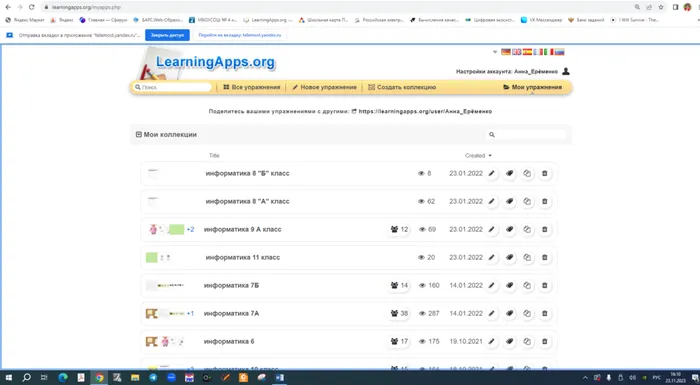Image resolution: width=700 pixels, height=385 pixels.
Task: Copy the информатика 11 класс collection
Action: pos(527,257)
